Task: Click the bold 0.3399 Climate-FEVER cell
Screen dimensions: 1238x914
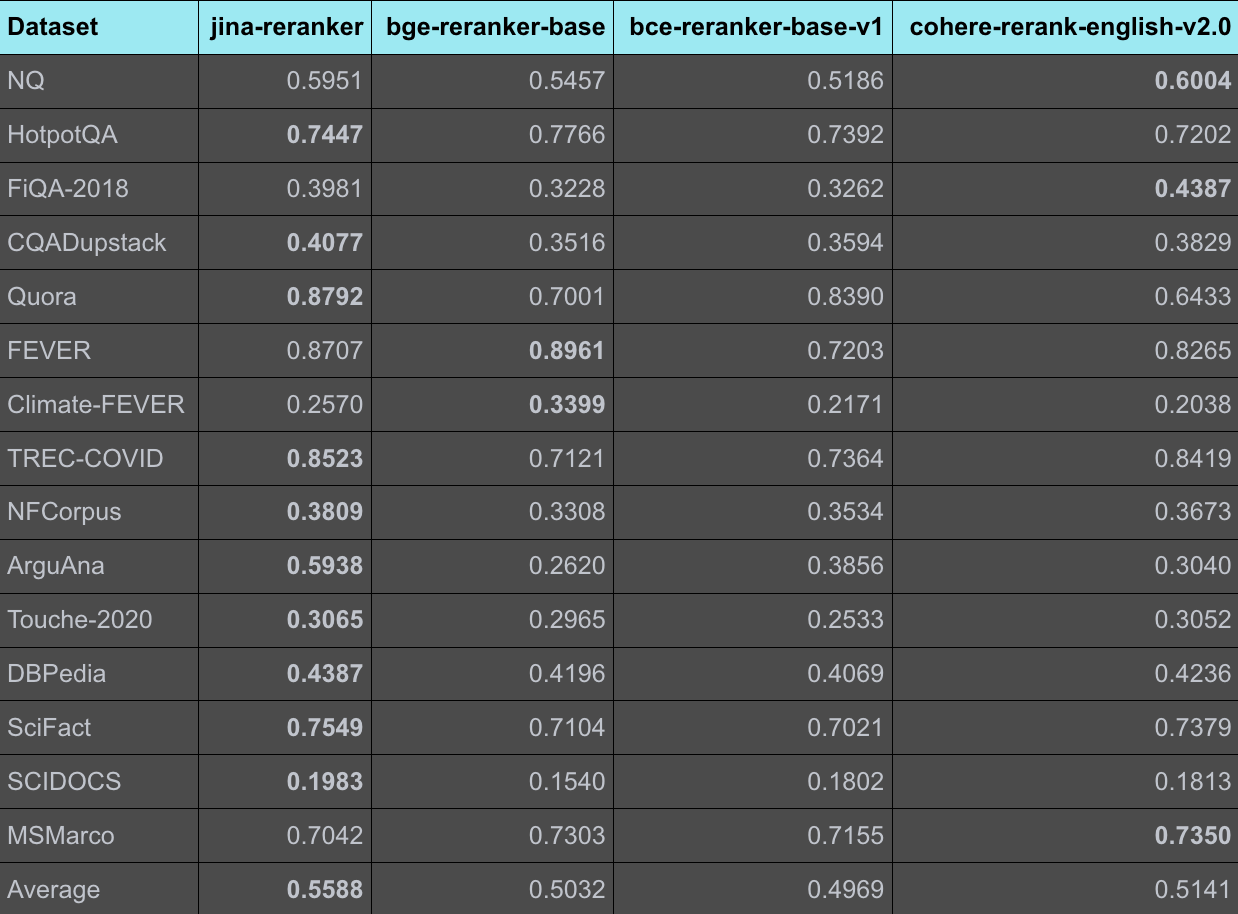Action: pyautogui.click(x=567, y=405)
